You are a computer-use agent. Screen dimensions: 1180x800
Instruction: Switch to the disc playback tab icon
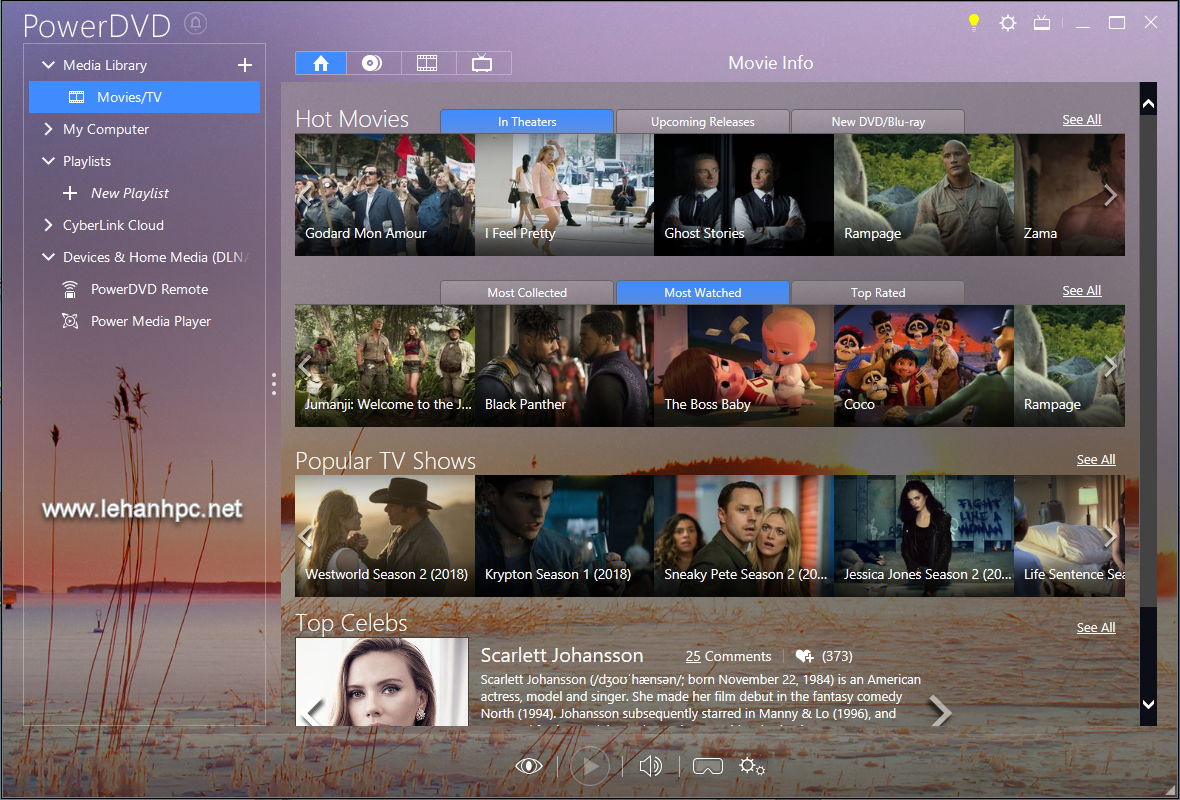pos(372,63)
